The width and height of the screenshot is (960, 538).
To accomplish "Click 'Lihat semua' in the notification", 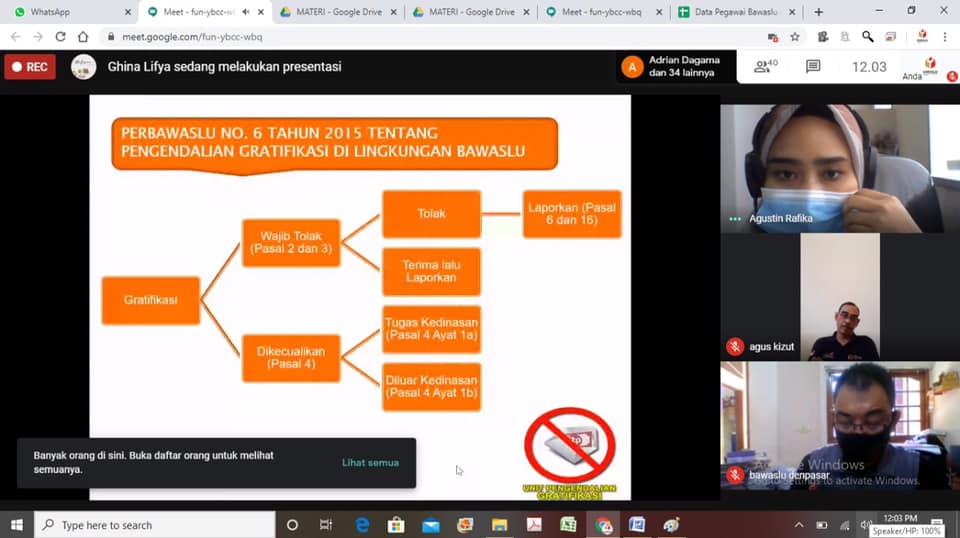I will (370, 463).
